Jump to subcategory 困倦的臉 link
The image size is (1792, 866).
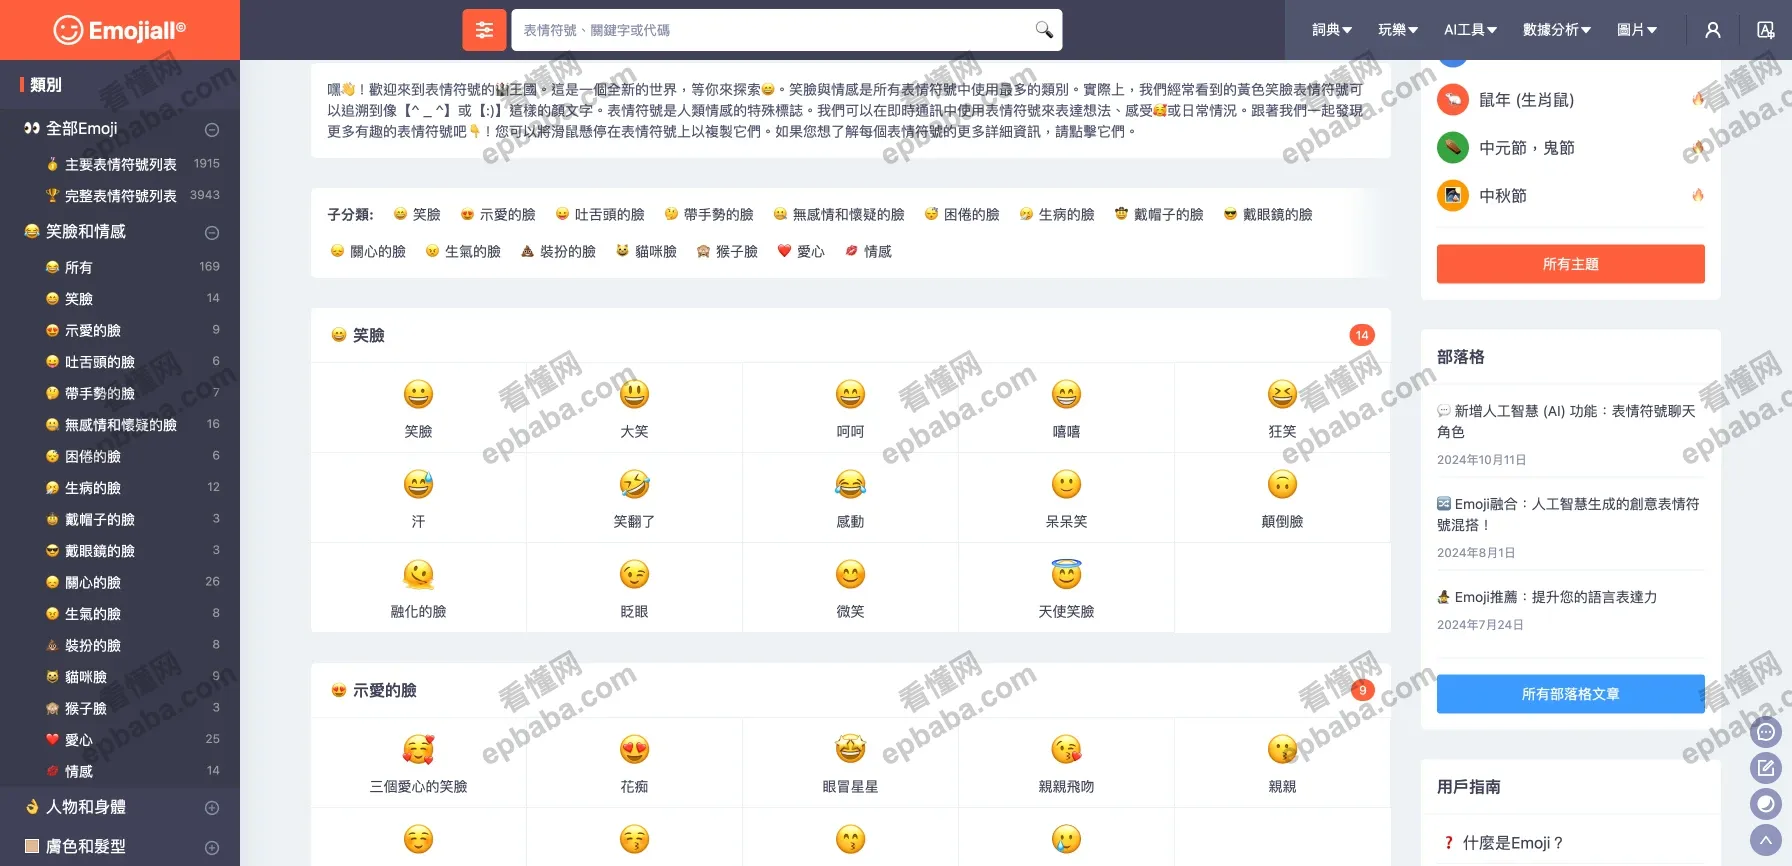pyautogui.click(x=961, y=214)
